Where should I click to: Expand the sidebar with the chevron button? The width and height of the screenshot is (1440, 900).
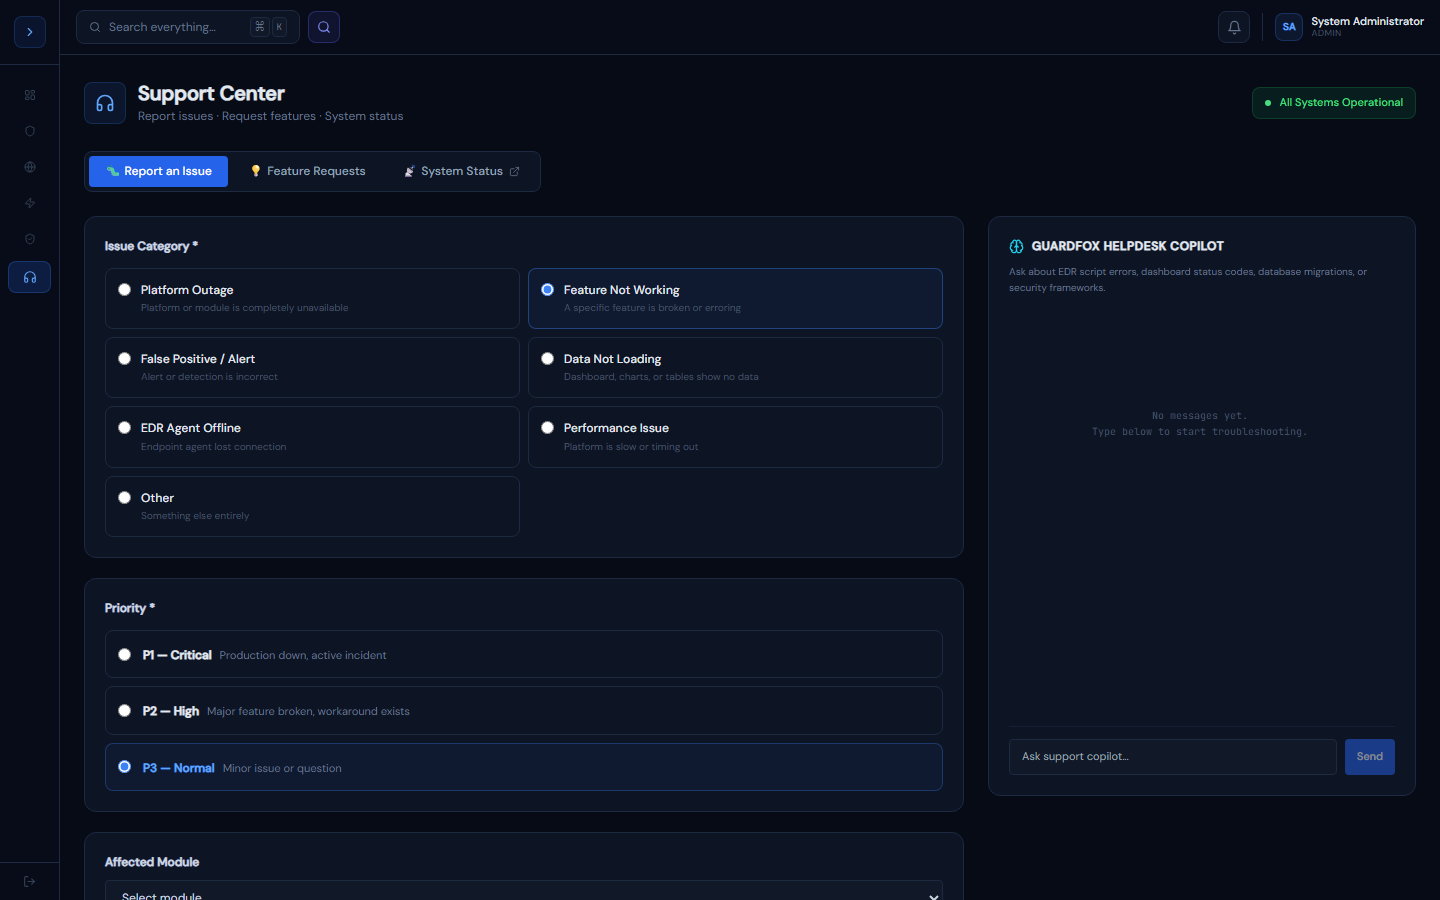click(x=30, y=32)
